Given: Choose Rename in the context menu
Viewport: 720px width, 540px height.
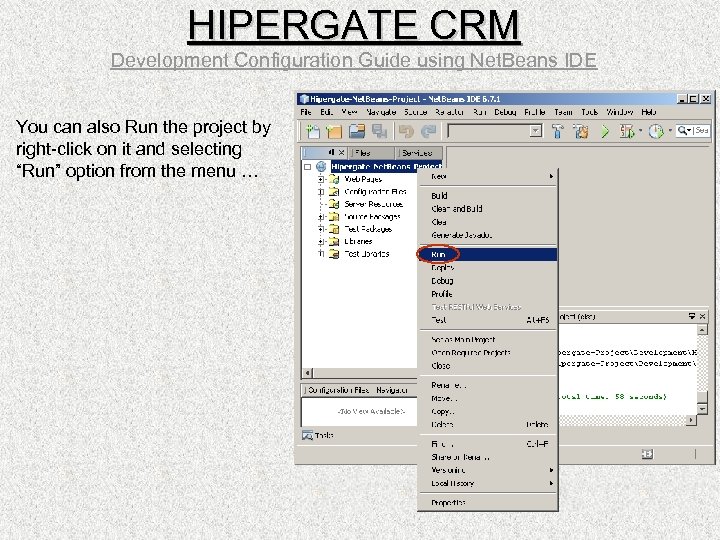Looking at the screenshot, I should click(488, 385).
